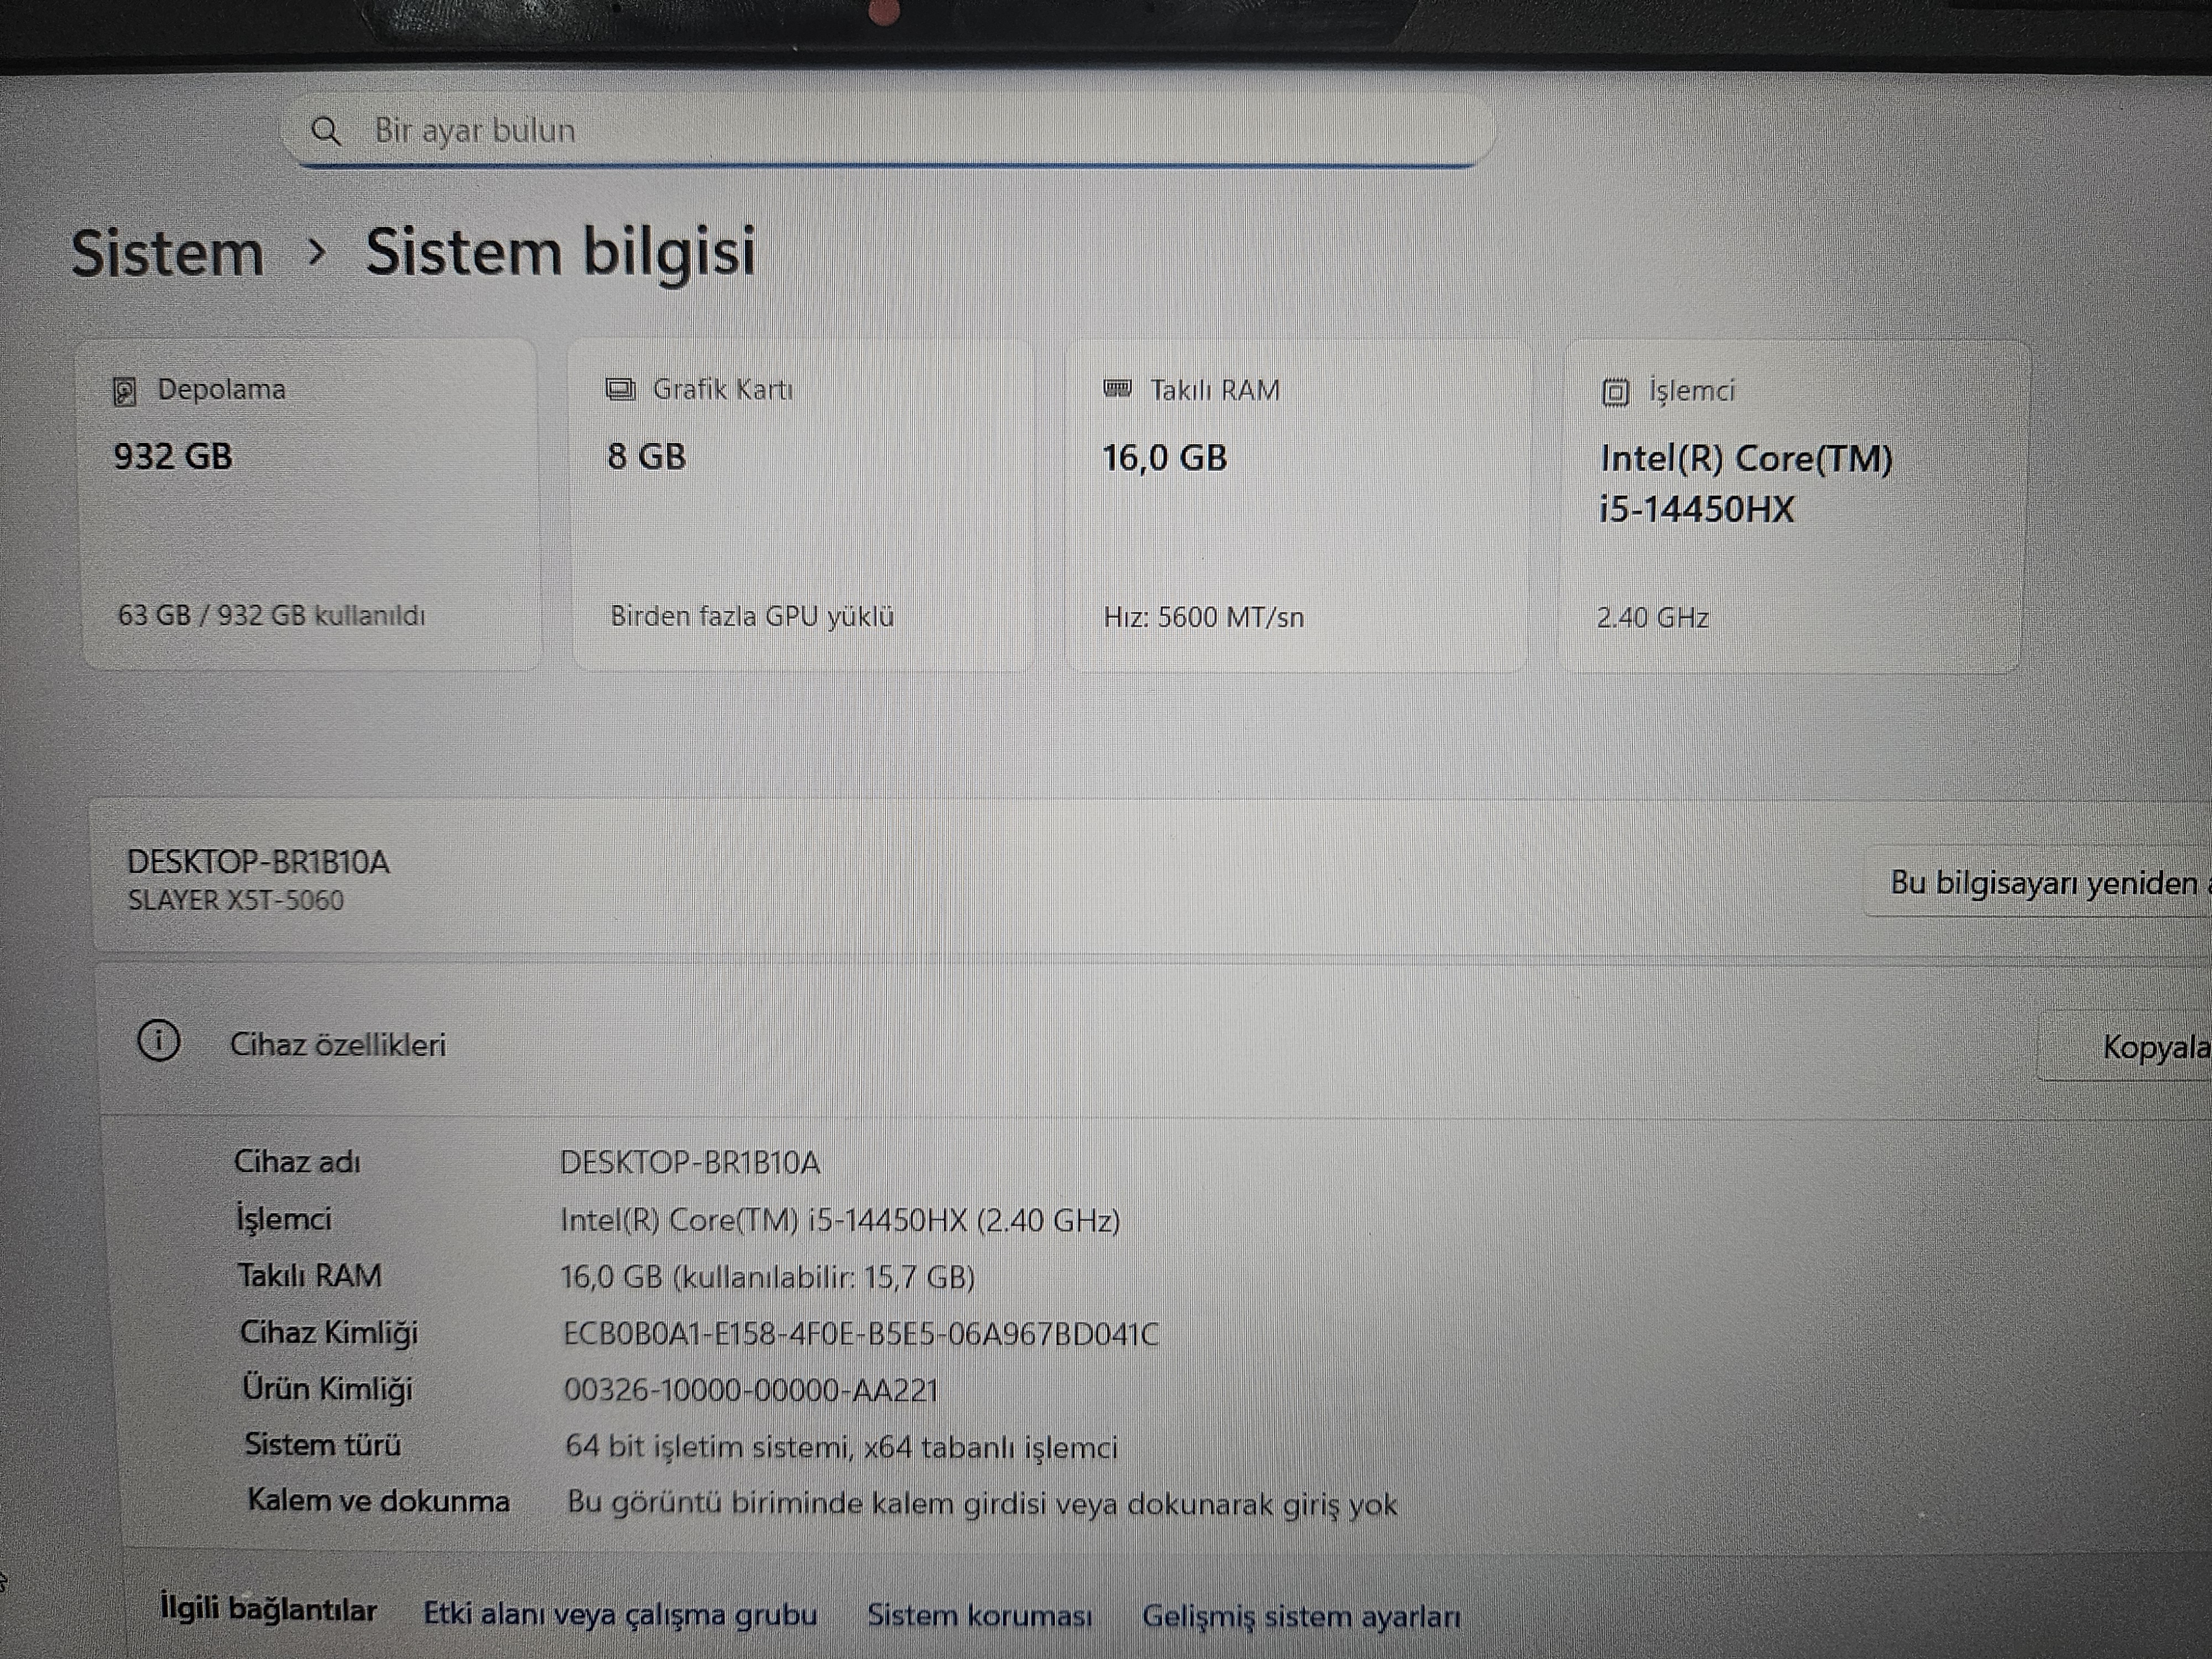The image size is (2212, 1659).
Task: Click the Grafik Kartı icon
Action: click(620, 389)
